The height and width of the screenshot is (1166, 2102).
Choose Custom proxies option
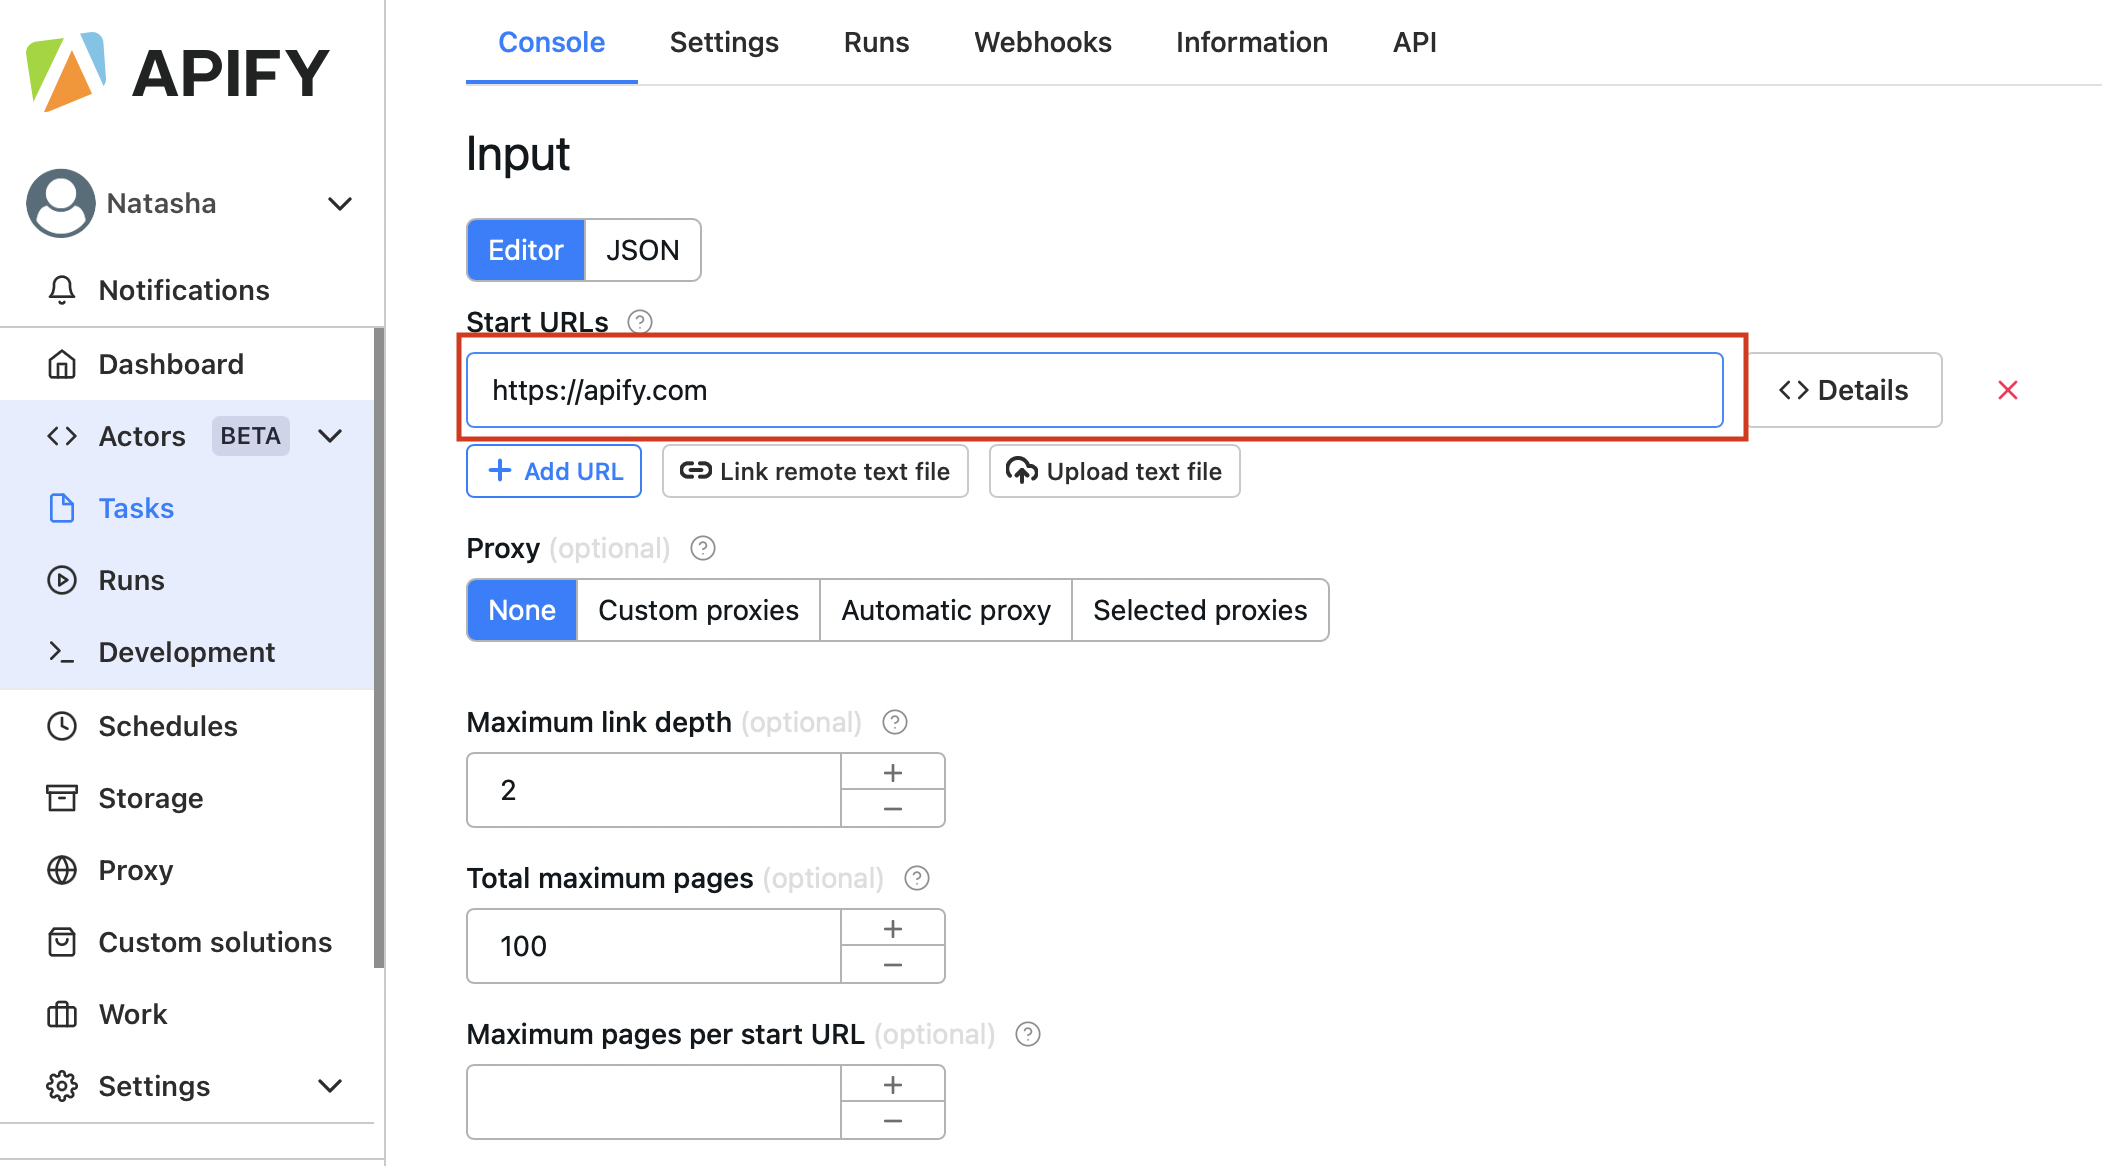coord(698,610)
